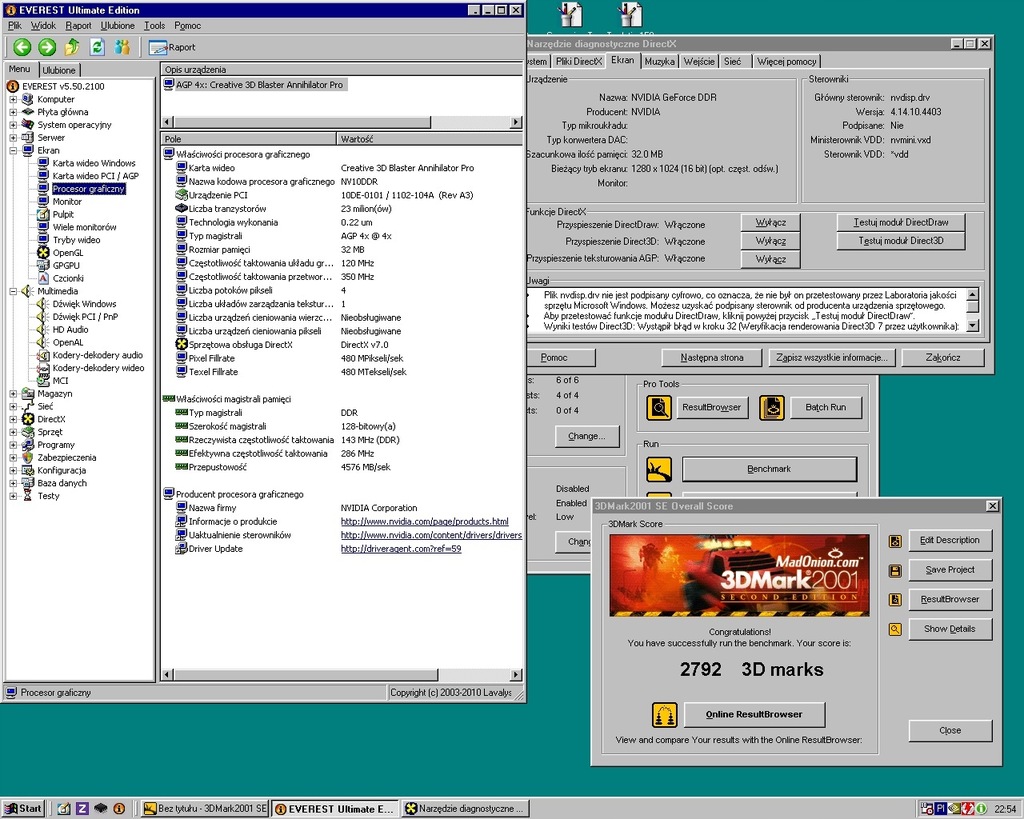Click the green Forward arrow in EVEREST toolbar
The width and height of the screenshot is (1024, 819).
47,47
